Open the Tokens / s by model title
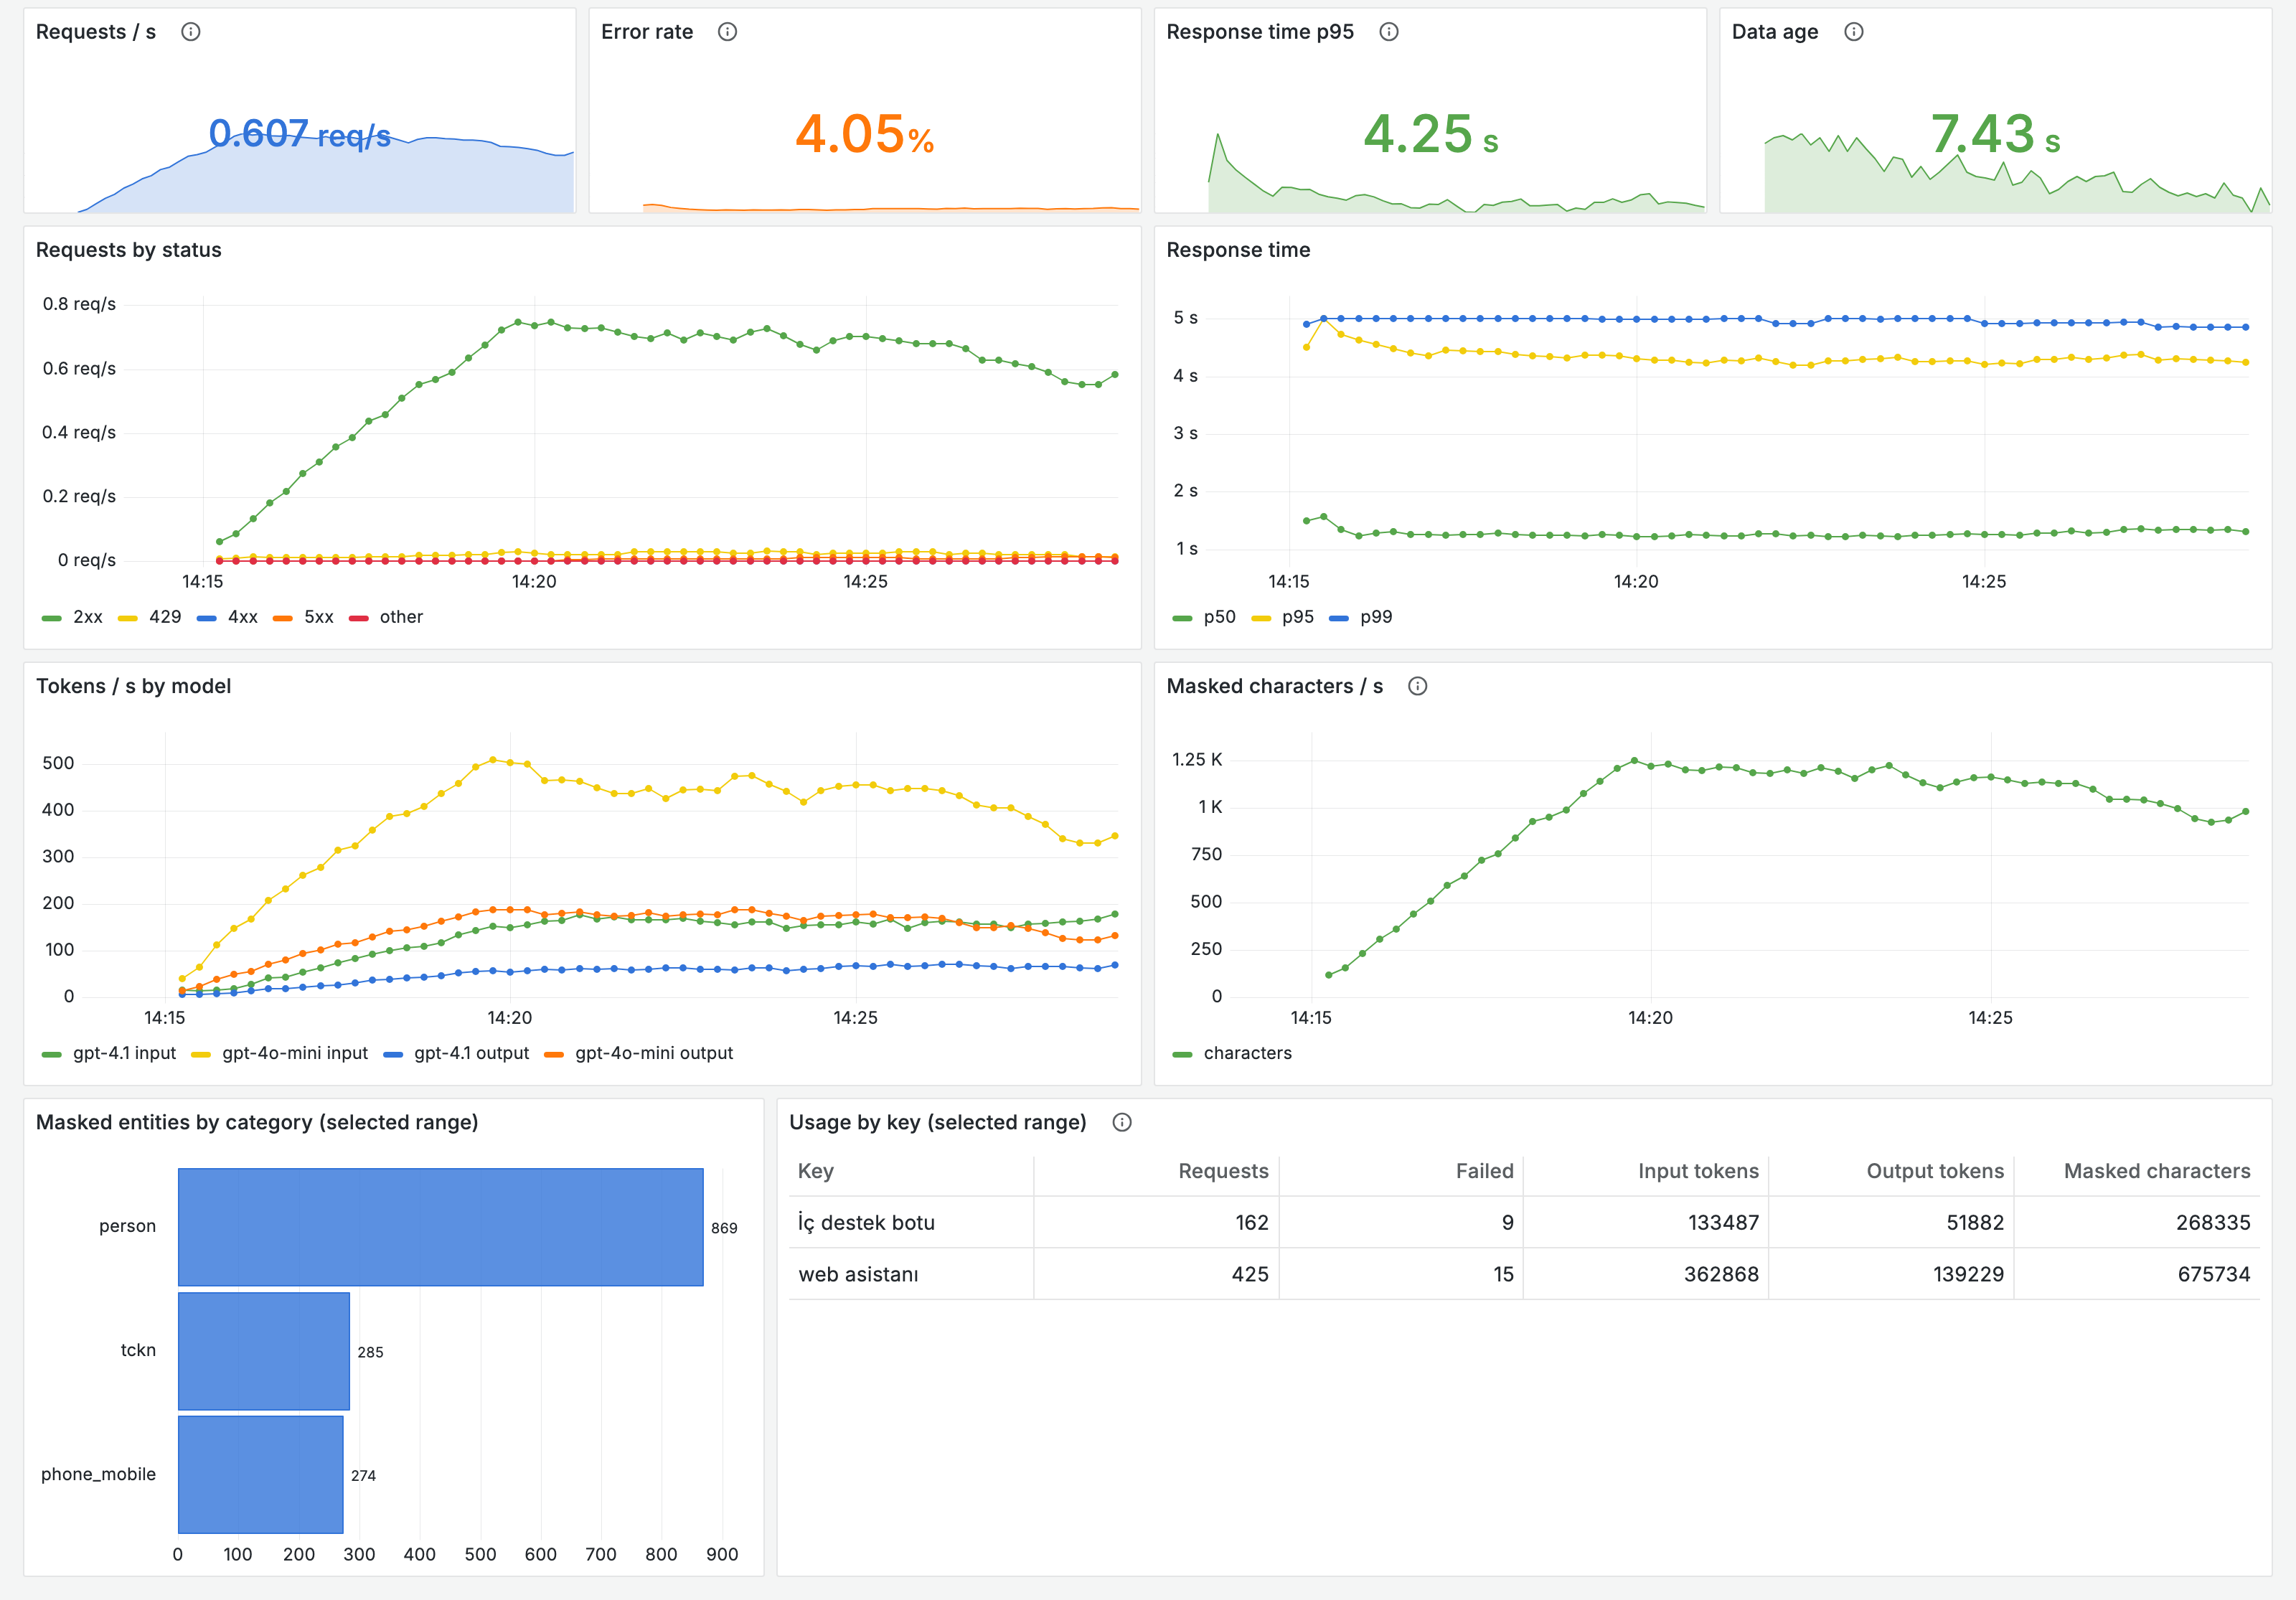The width and height of the screenshot is (2296, 1600). pyautogui.click(x=134, y=686)
